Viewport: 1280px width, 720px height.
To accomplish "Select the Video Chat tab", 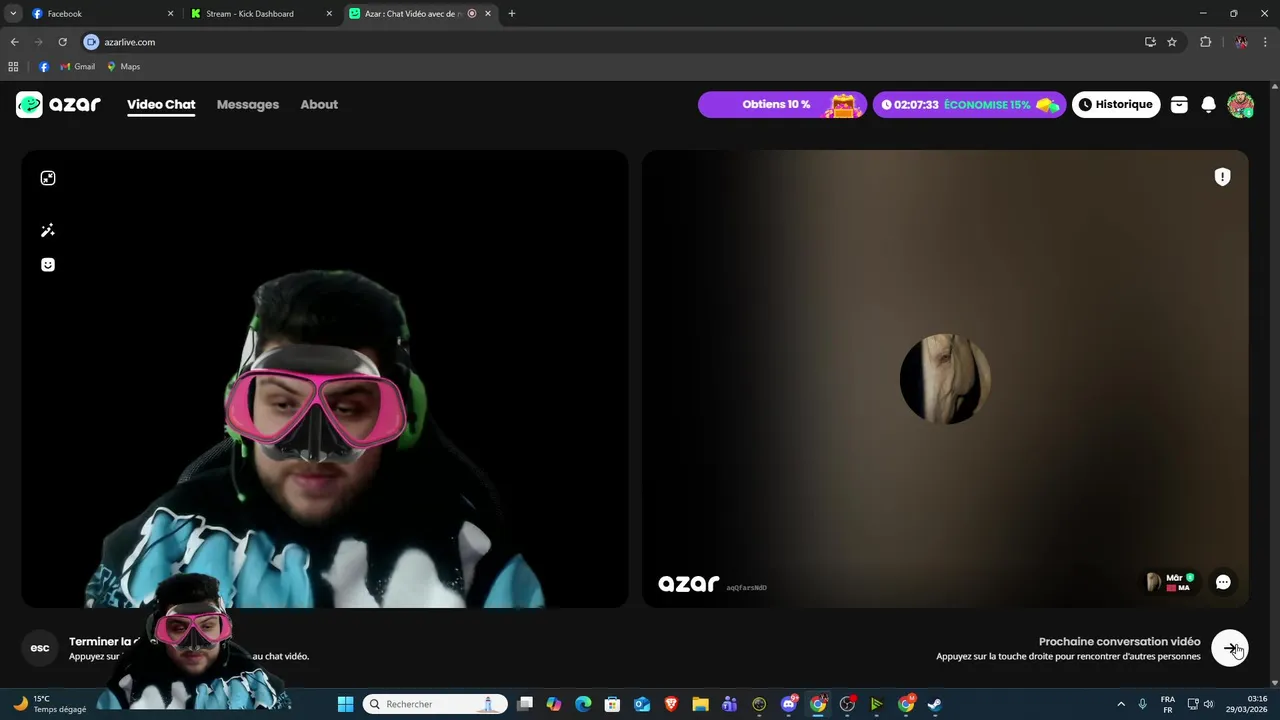I will (161, 104).
